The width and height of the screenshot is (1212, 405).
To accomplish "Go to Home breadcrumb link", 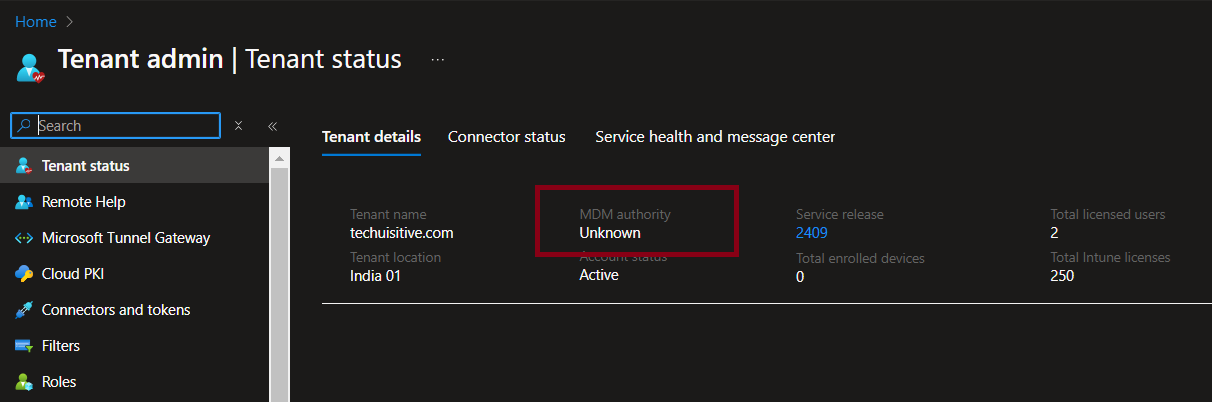I will [36, 21].
